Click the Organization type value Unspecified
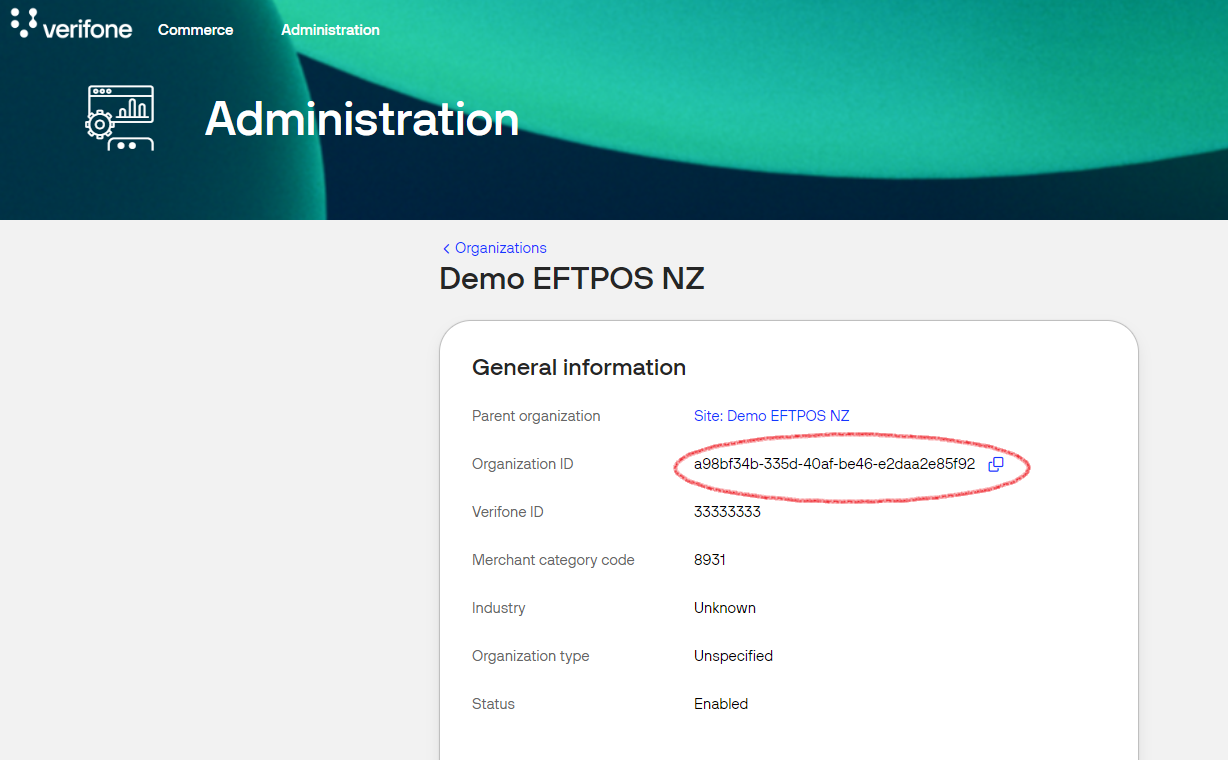This screenshot has width=1228, height=760. coord(733,656)
